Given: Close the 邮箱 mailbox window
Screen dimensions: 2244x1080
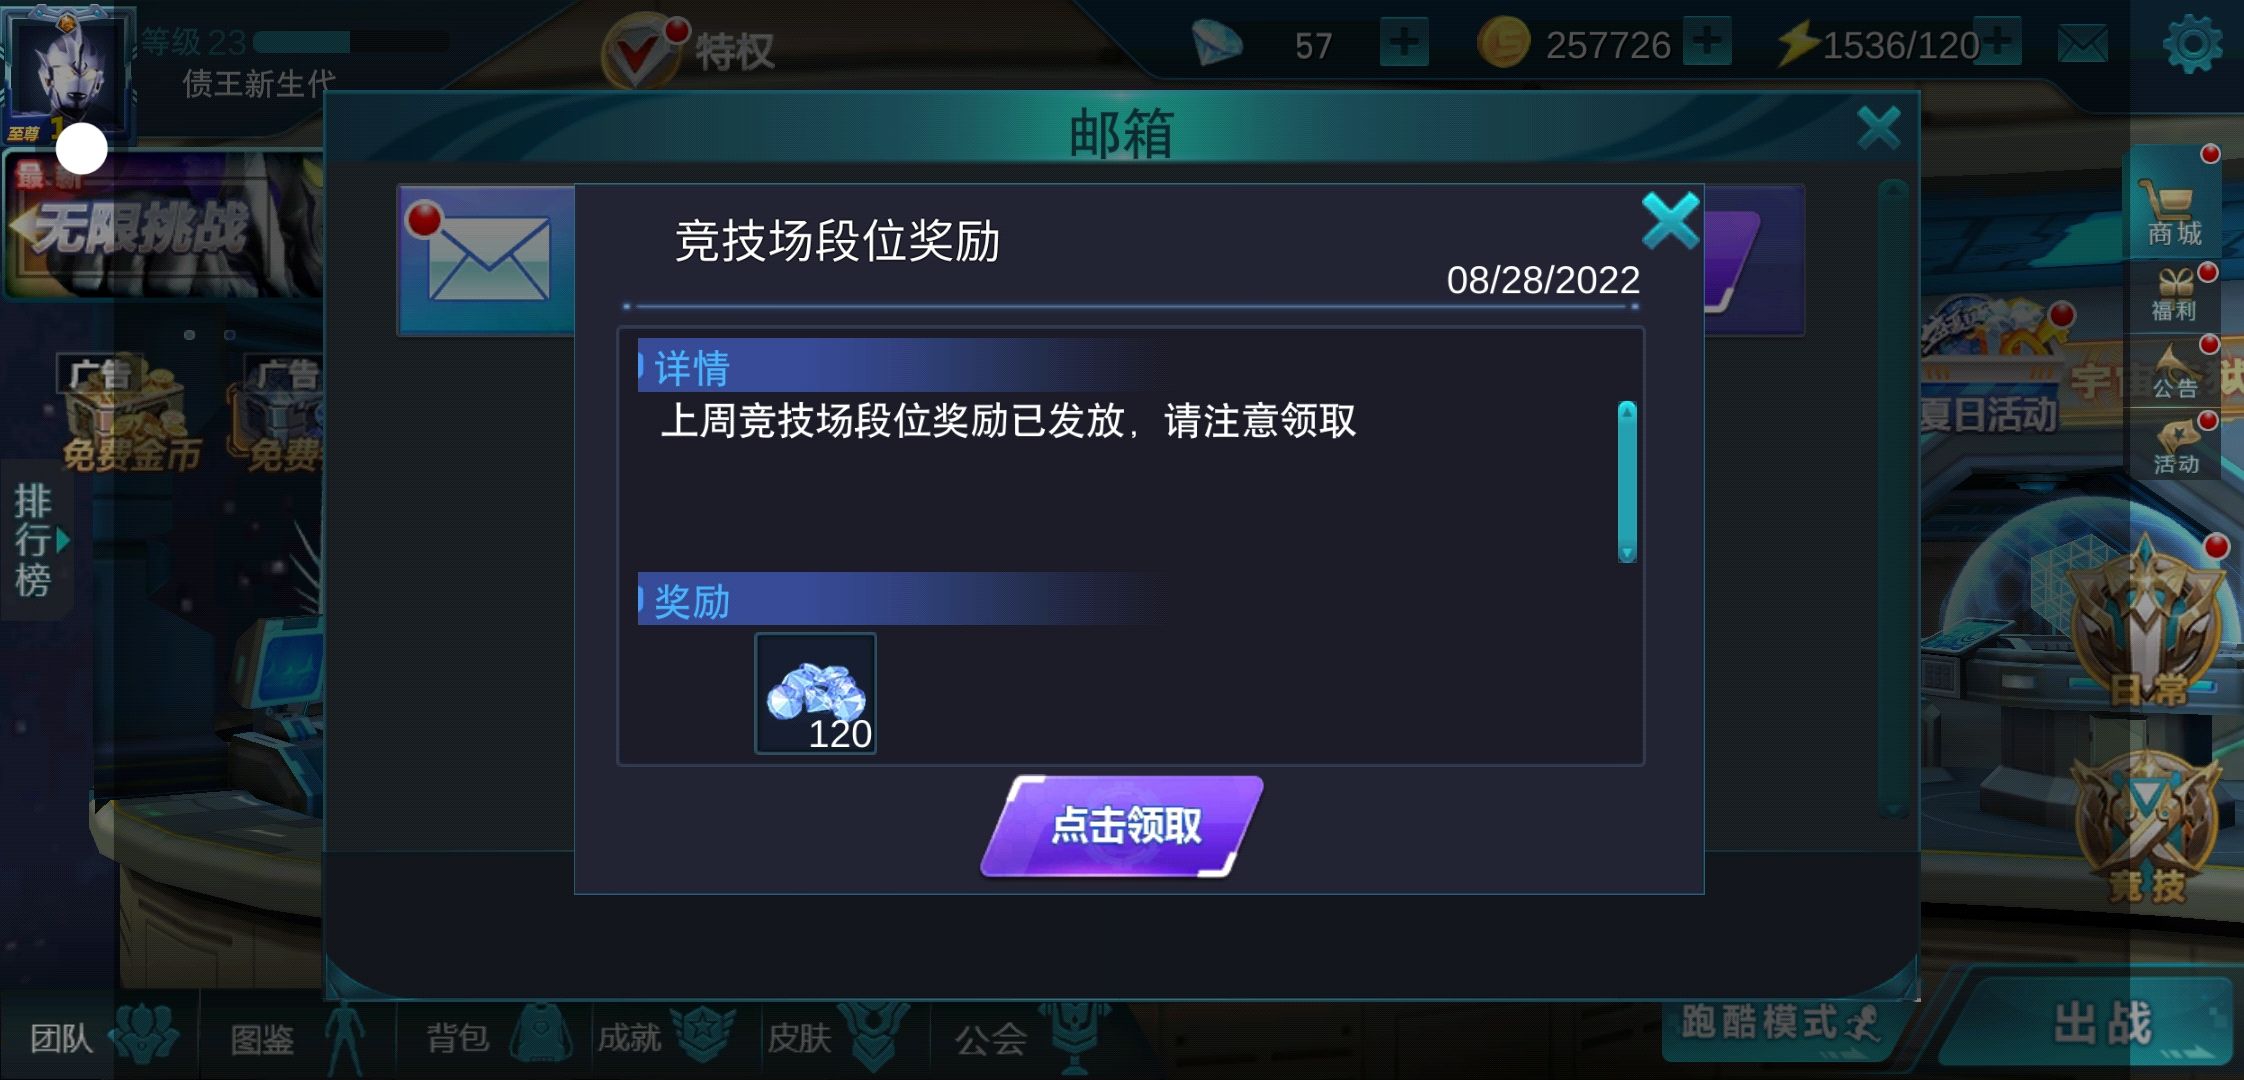Looking at the screenshot, I should click(x=1878, y=128).
